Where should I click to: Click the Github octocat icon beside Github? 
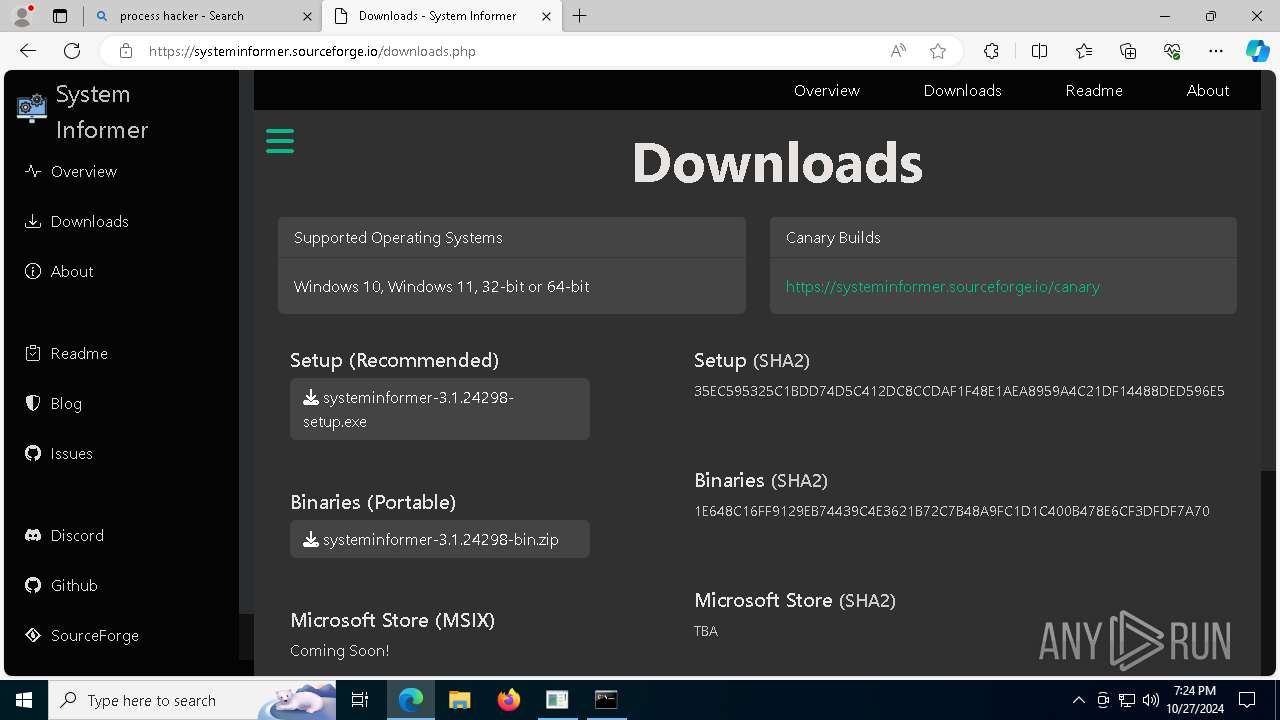point(33,585)
